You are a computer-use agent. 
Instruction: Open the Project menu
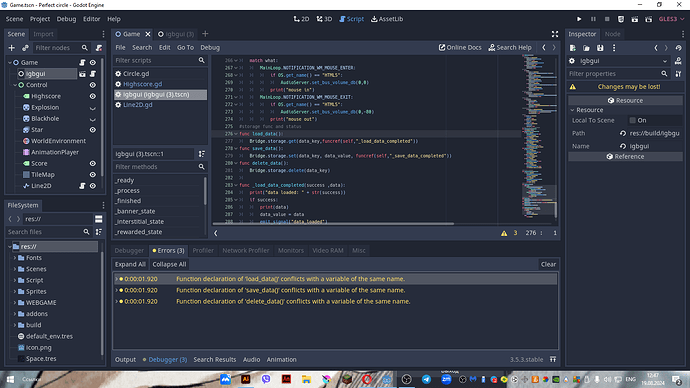[40, 19]
